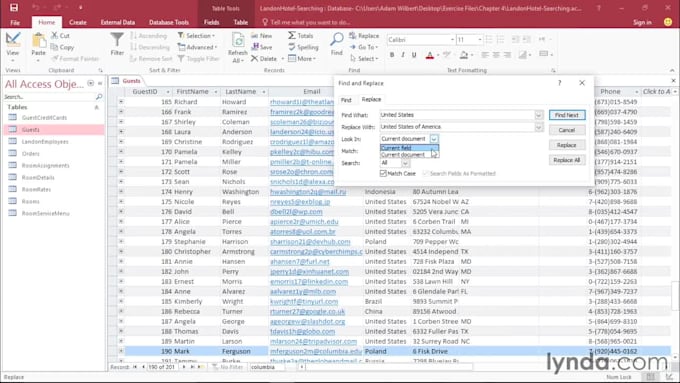
Task: Expand subdatasheet for guest 175 Nicole
Action: pos(121,202)
